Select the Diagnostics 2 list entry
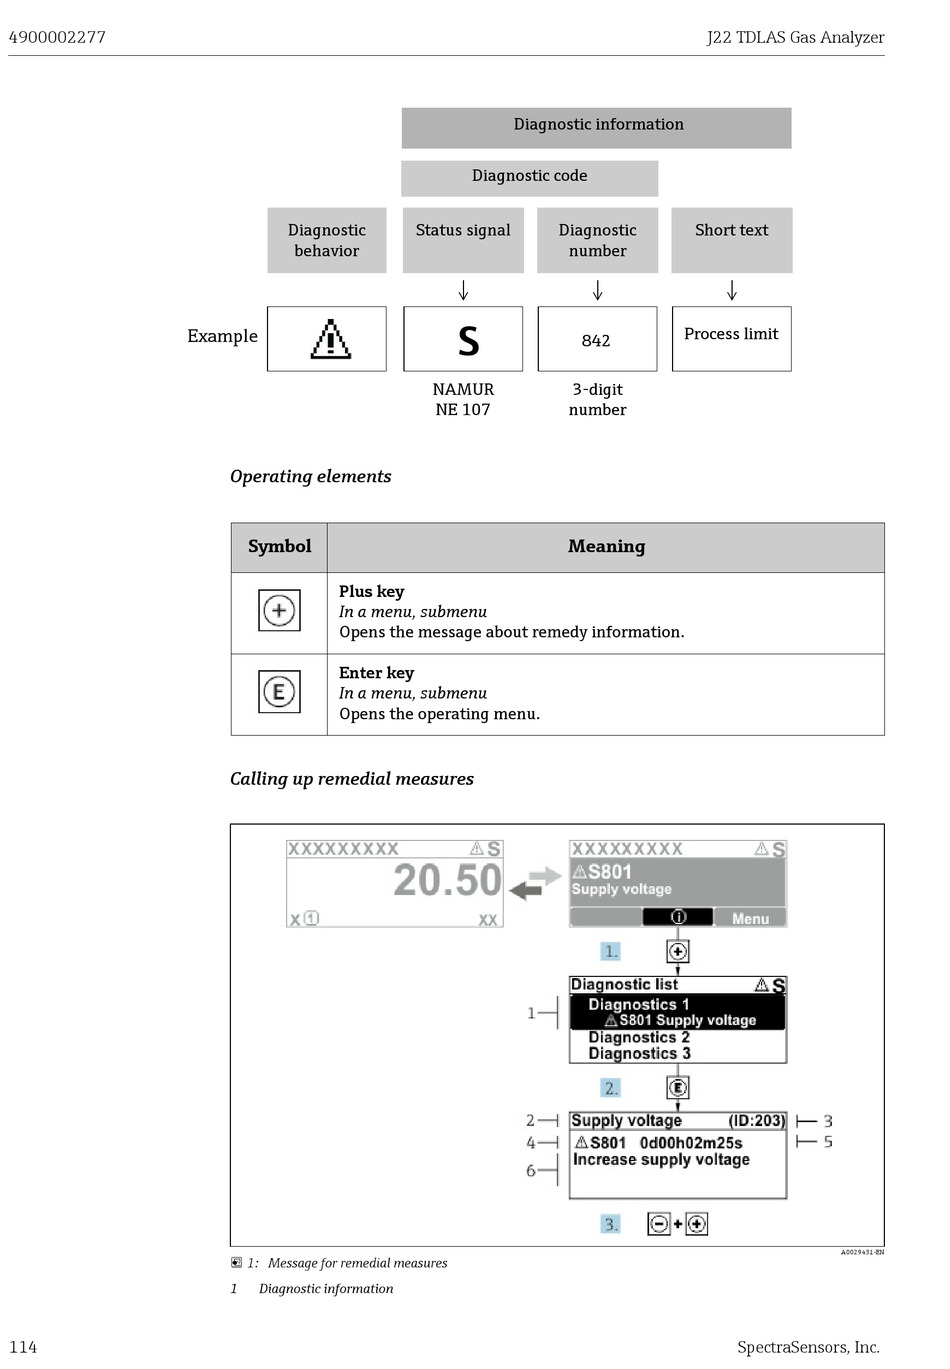 (x=639, y=1037)
